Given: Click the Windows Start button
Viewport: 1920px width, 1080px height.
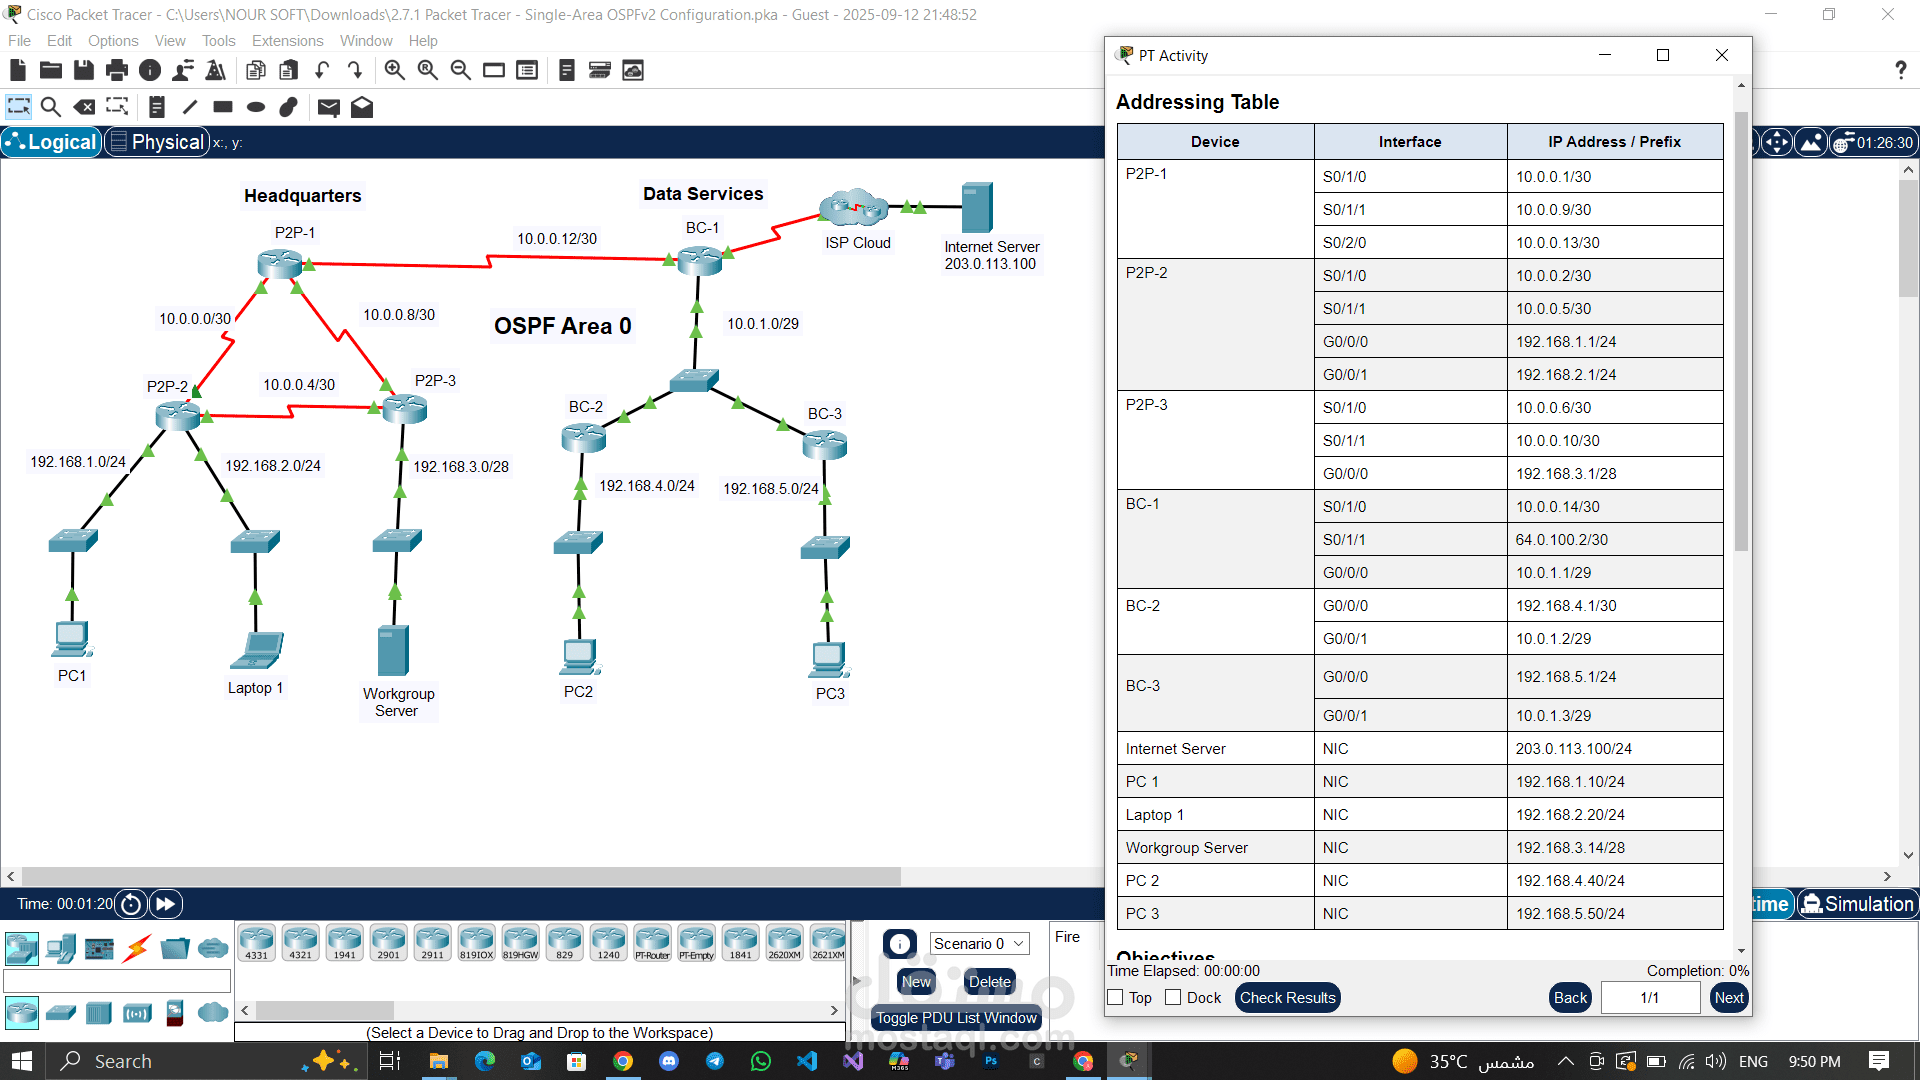Looking at the screenshot, I should coord(22,1061).
